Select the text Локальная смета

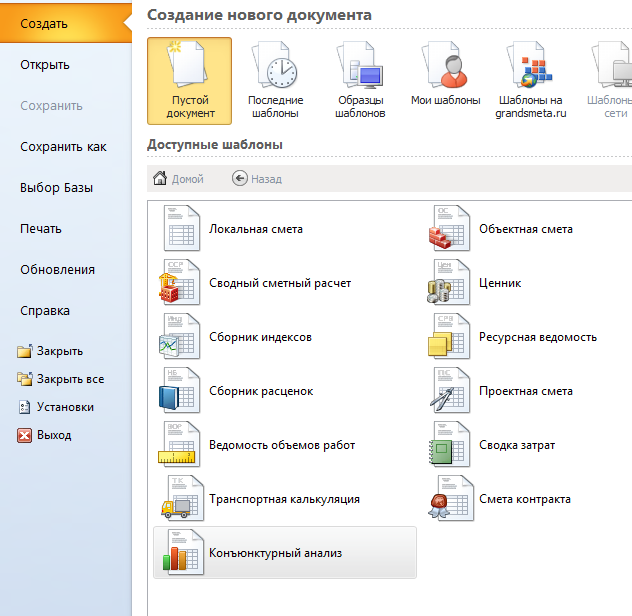click(x=256, y=229)
